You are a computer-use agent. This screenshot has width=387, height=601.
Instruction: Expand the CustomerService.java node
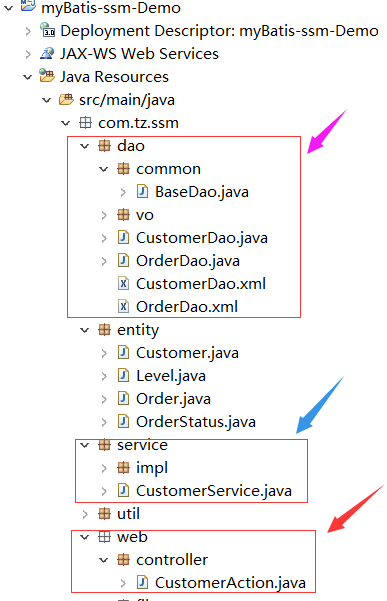pos(104,491)
